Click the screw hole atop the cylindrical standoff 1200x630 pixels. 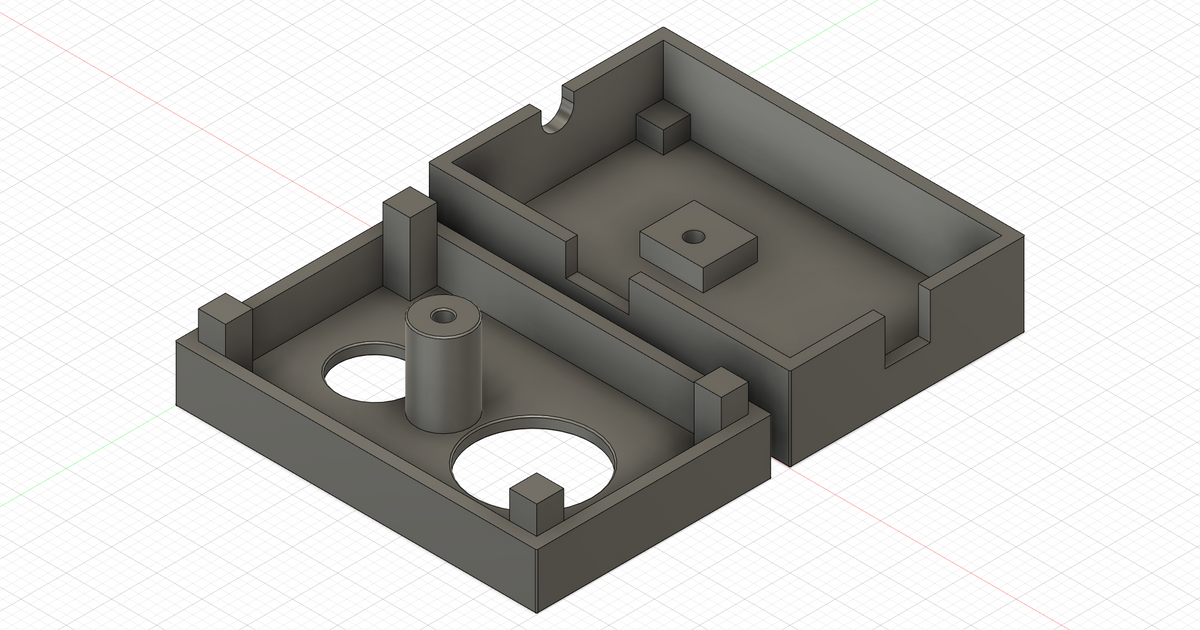[441, 316]
